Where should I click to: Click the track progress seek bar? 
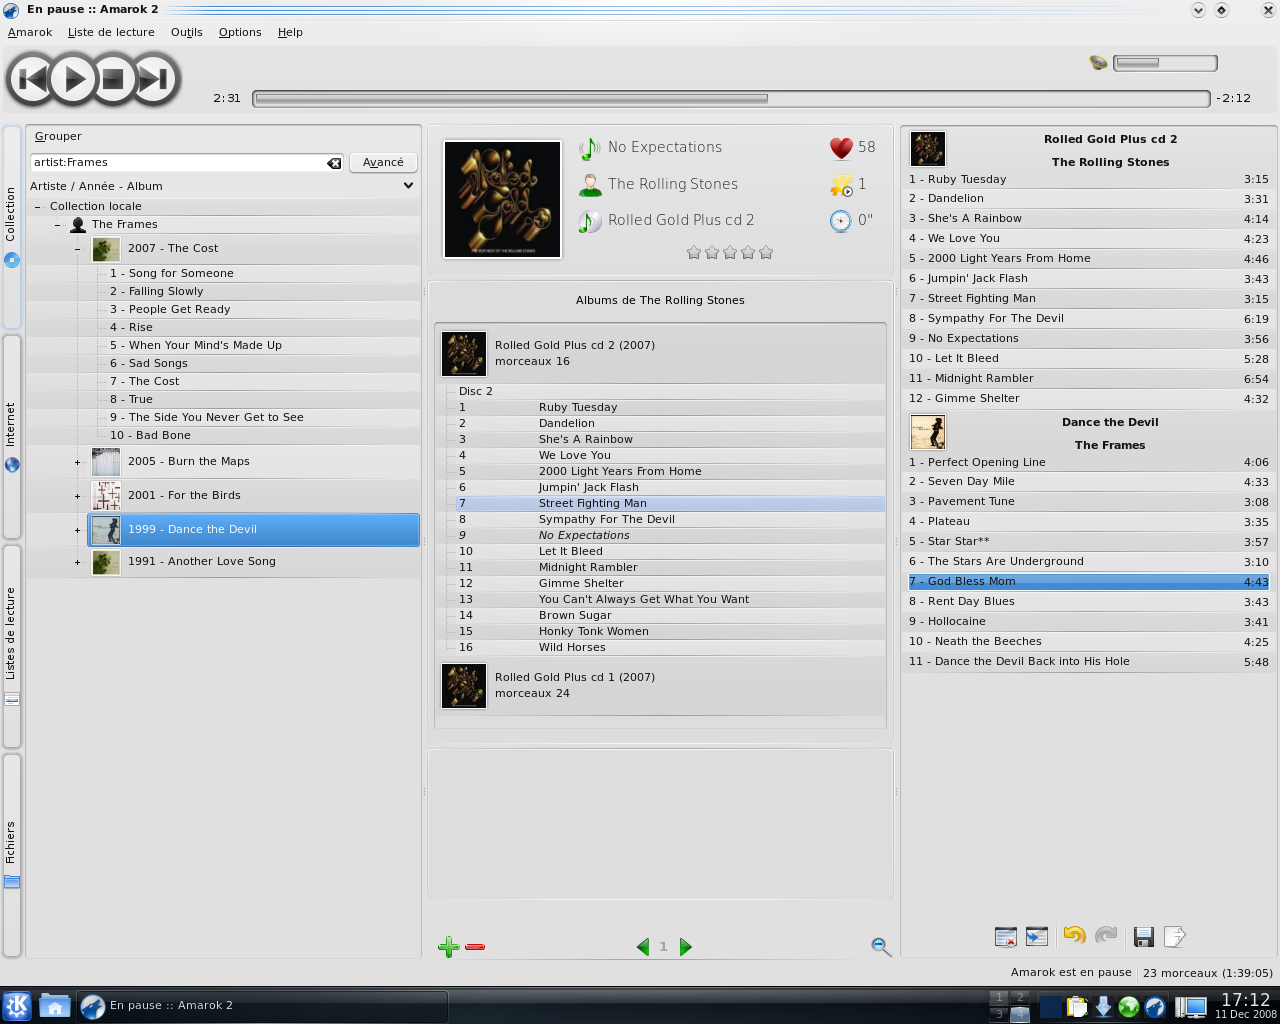click(x=731, y=98)
